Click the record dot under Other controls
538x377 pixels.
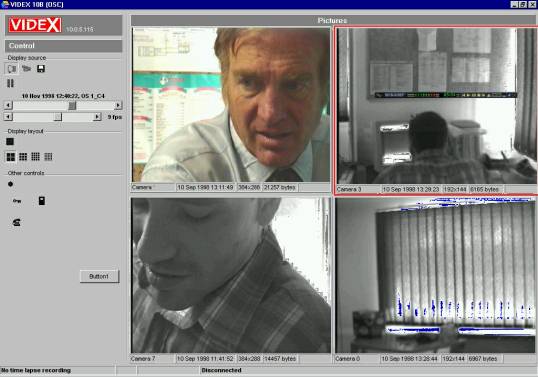pos(10,184)
